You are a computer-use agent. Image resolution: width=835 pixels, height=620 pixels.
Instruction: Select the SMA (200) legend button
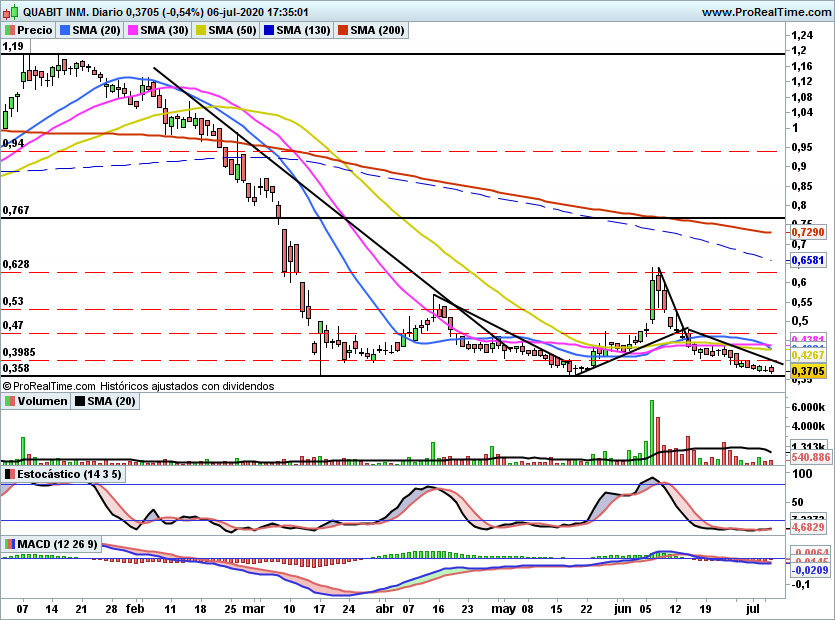click(x=371, y=30)
